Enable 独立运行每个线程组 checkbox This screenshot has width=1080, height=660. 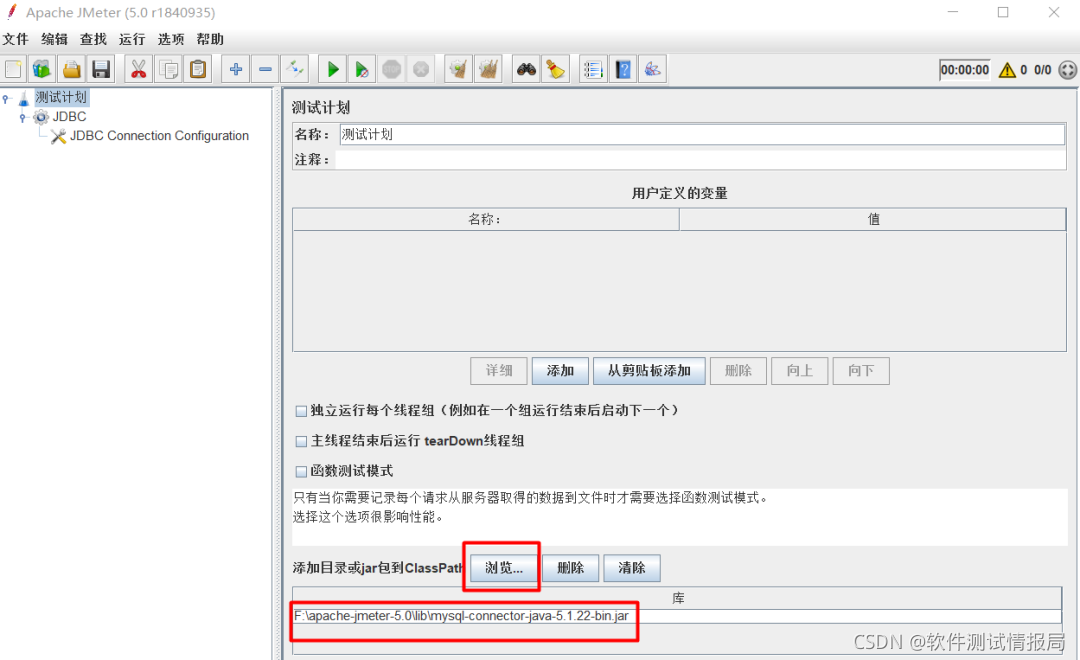point(301,411)
